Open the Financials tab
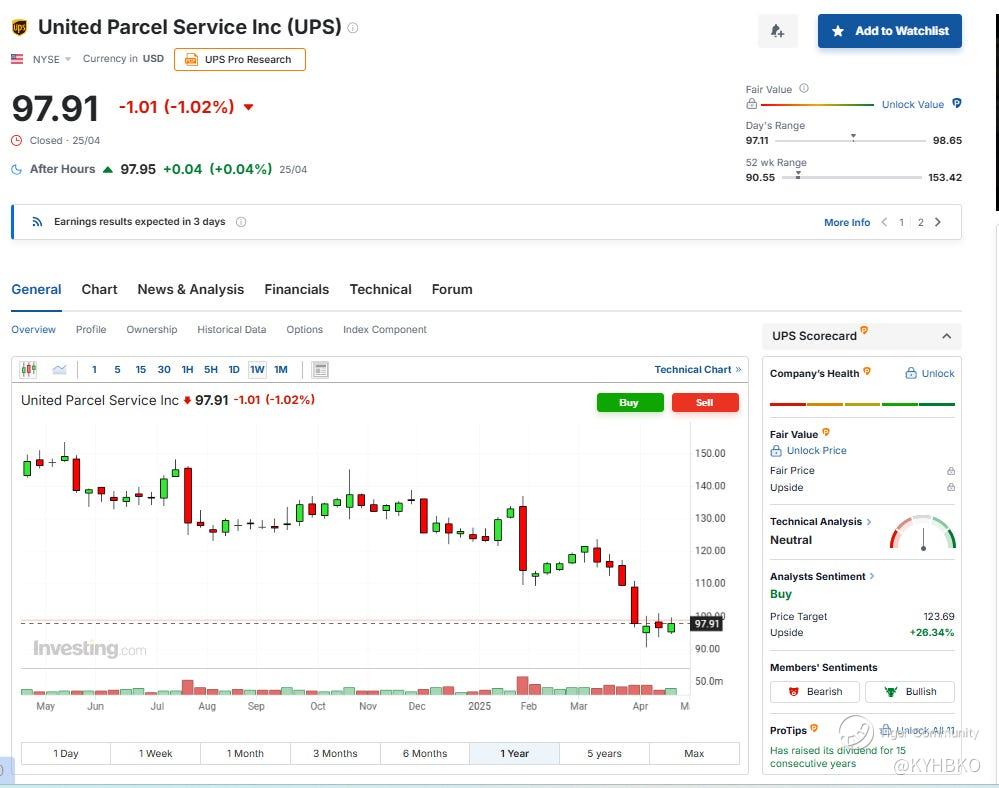 296,289
